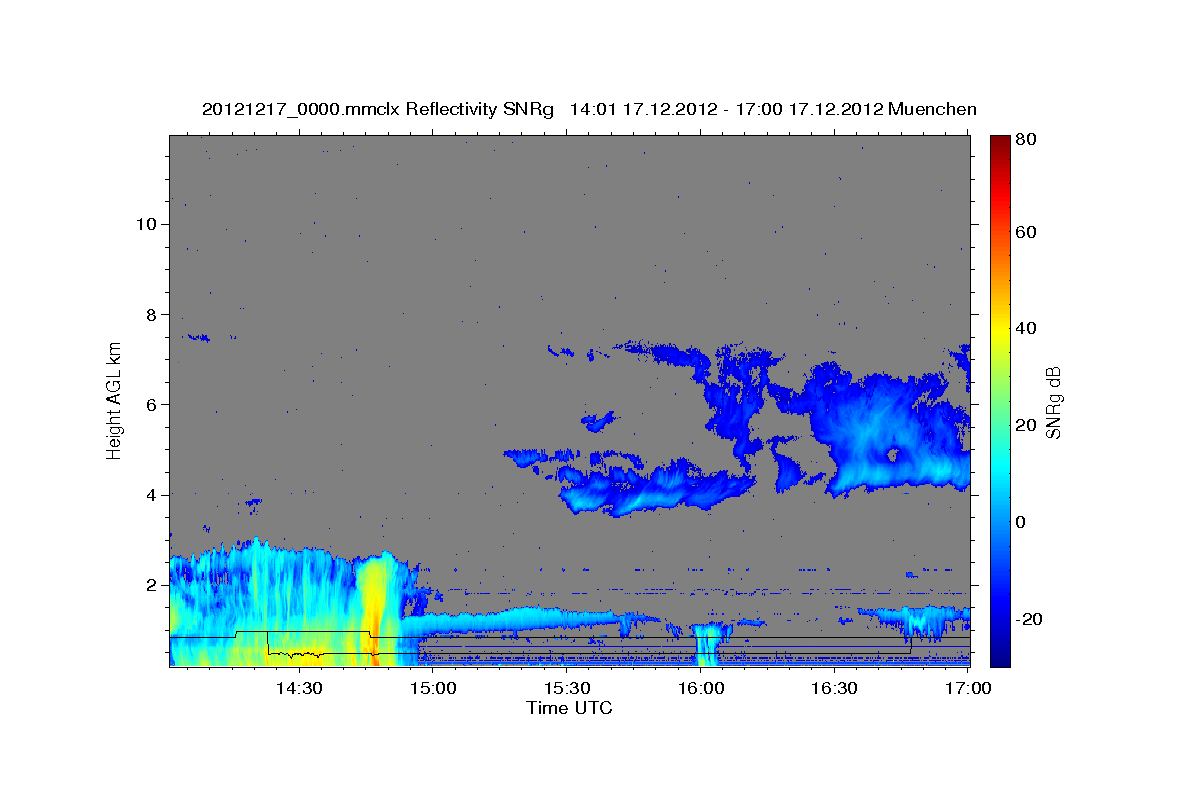
Task: Click the yellow band of the colorbar
Action: coord(1000,330)
